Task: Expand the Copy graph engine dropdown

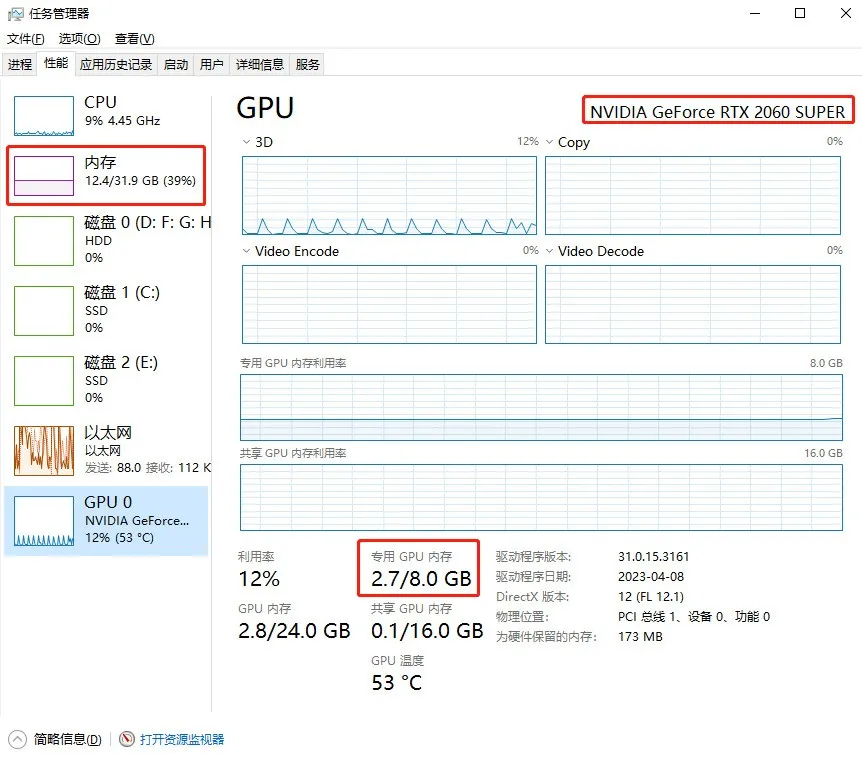Action: point(550,142)
